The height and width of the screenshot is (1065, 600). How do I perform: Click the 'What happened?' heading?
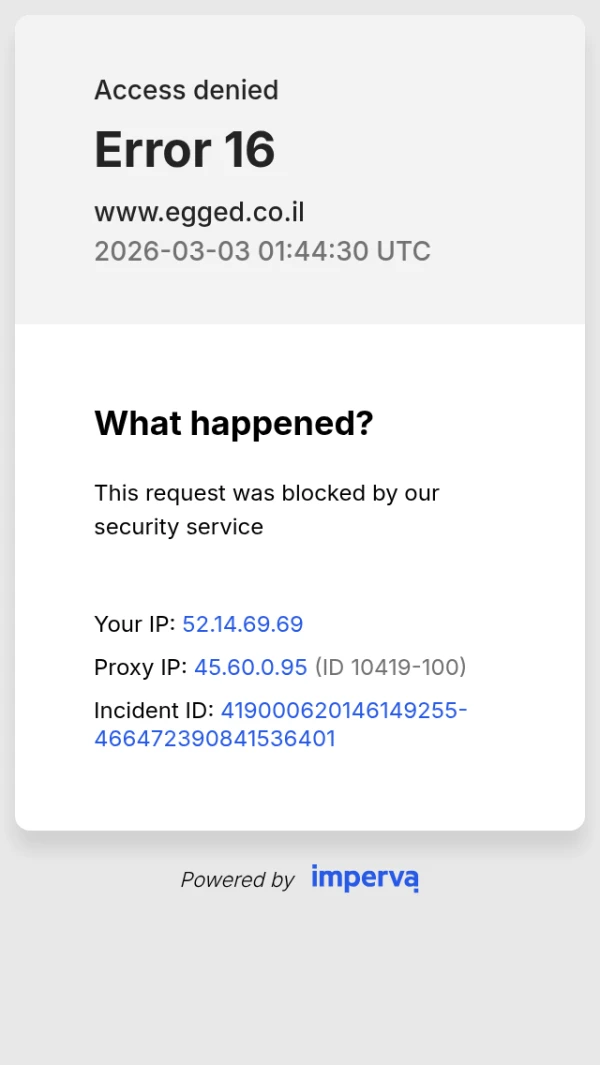click(233, 423)
